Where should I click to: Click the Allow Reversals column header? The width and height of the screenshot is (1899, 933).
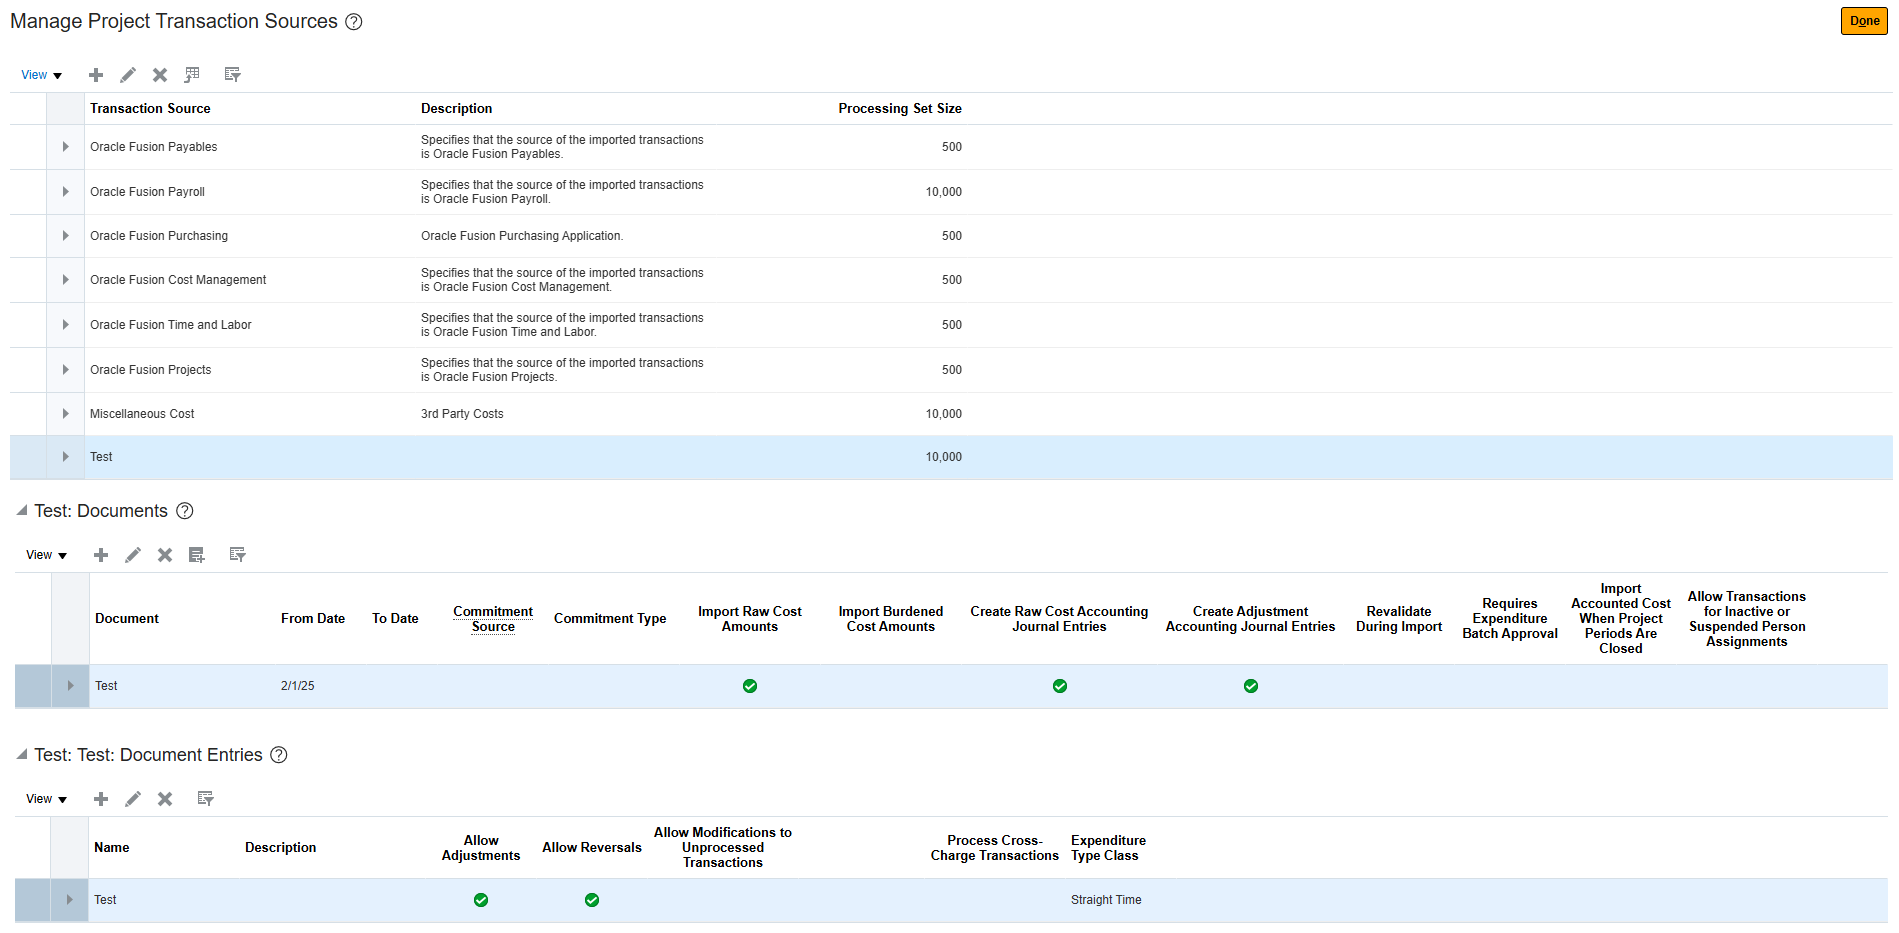(592, 848)
